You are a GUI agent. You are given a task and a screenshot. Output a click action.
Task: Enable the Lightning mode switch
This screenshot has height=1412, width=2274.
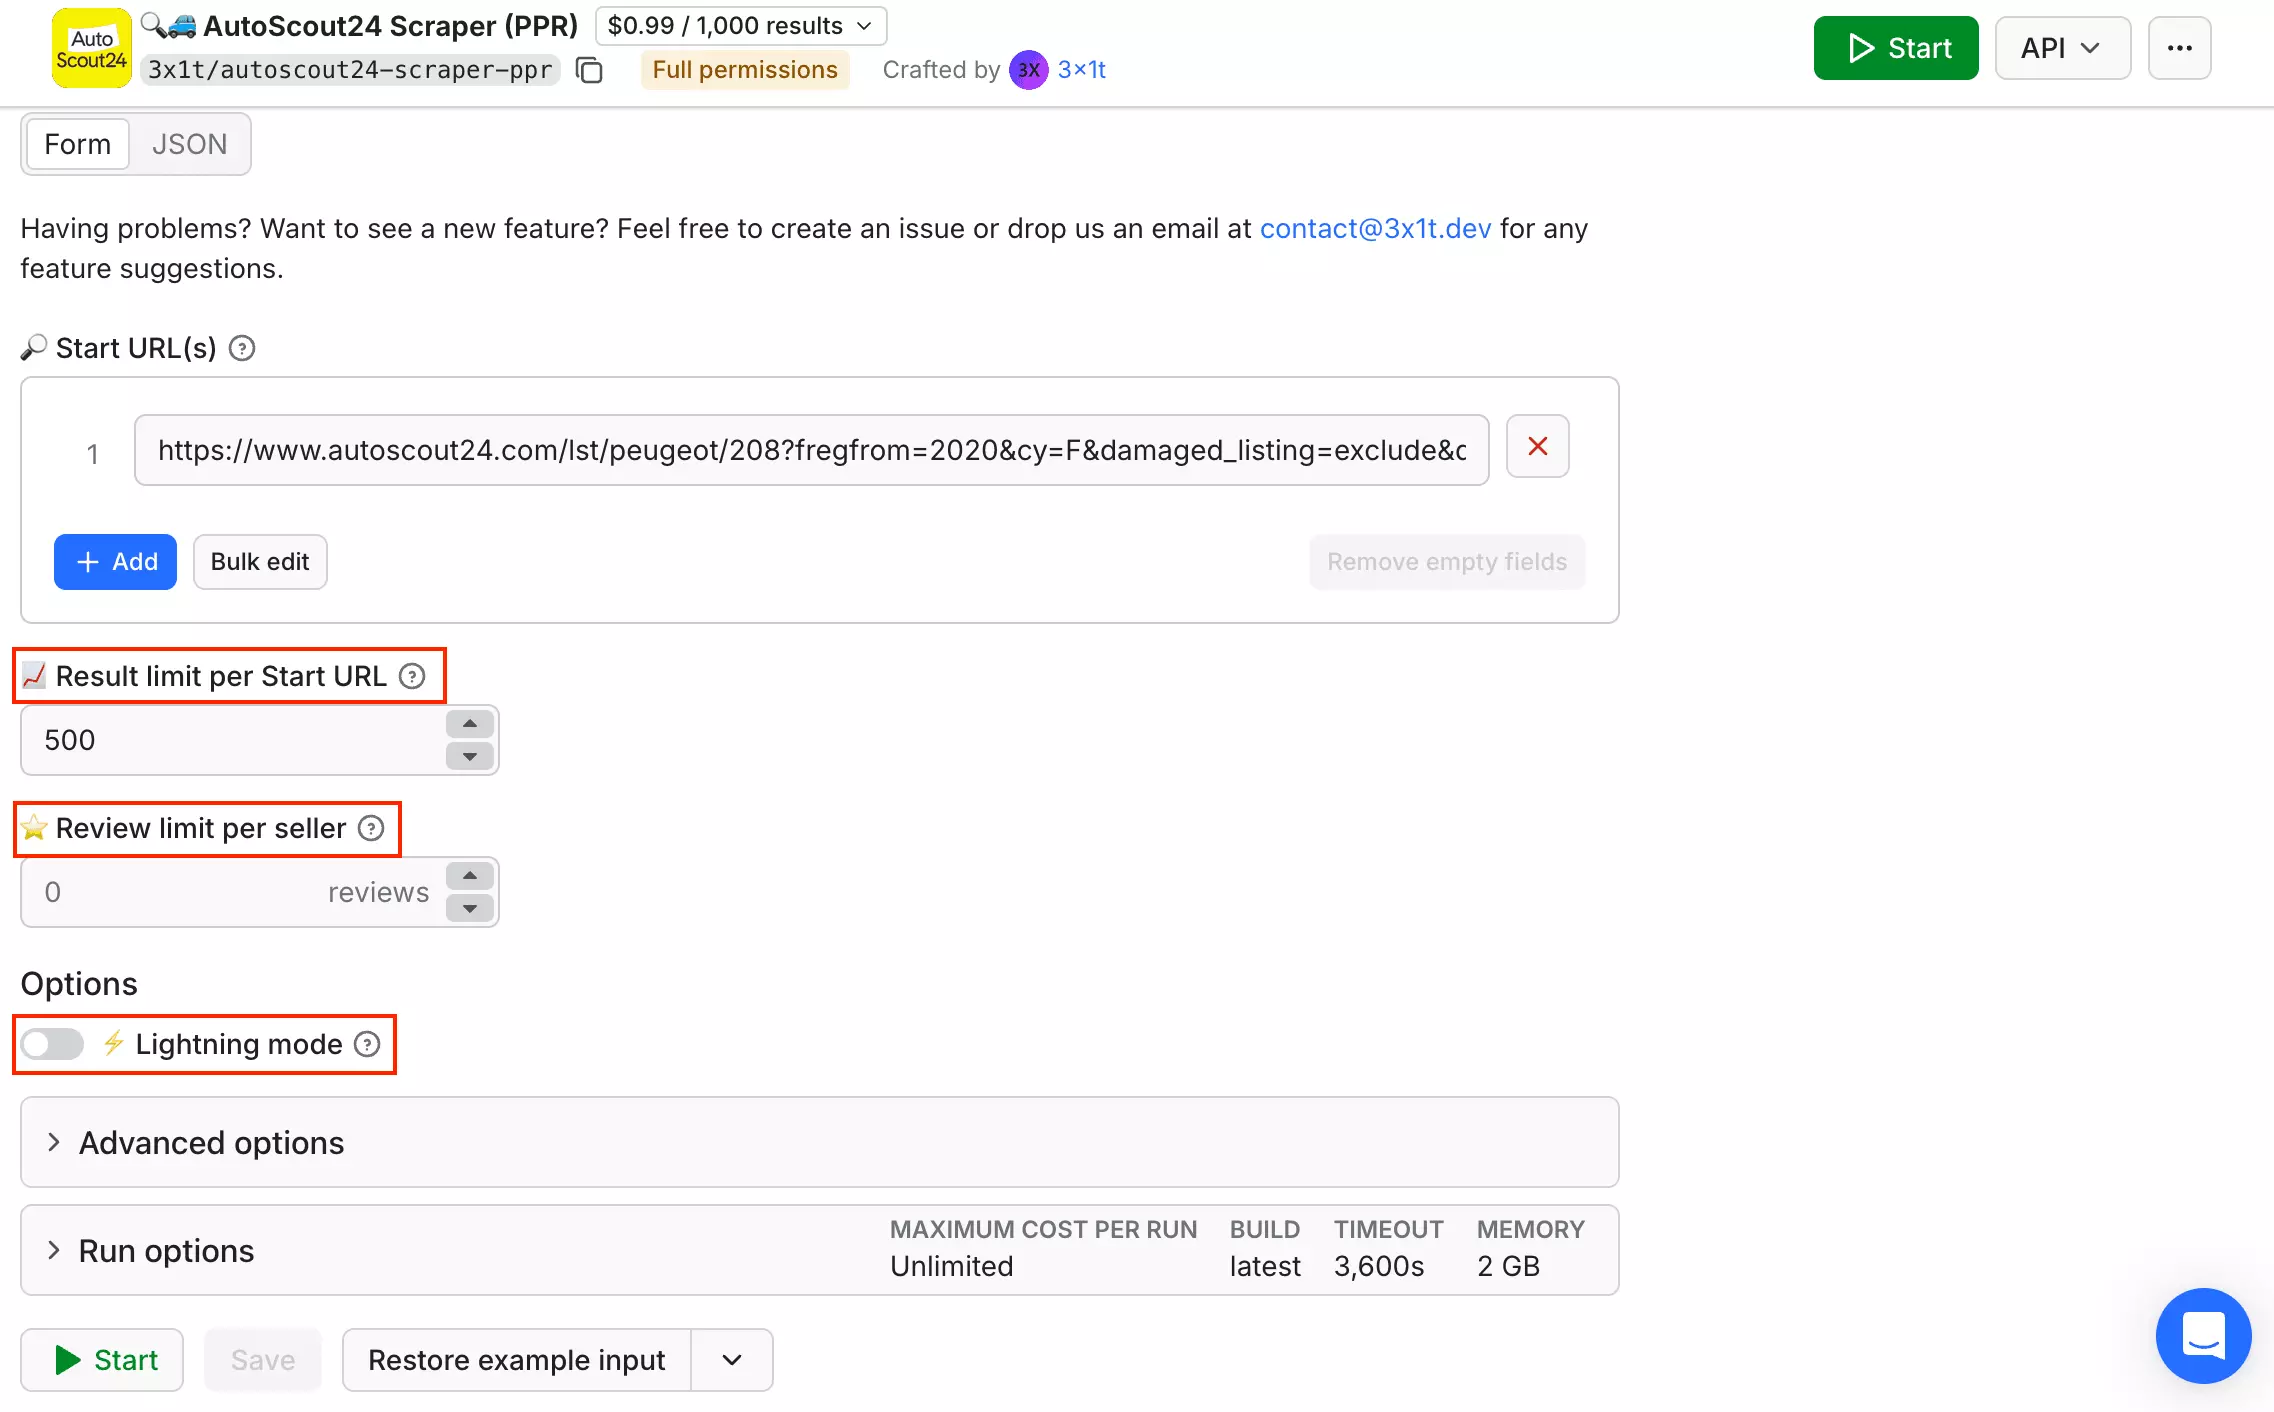[x=53, y=1044]
